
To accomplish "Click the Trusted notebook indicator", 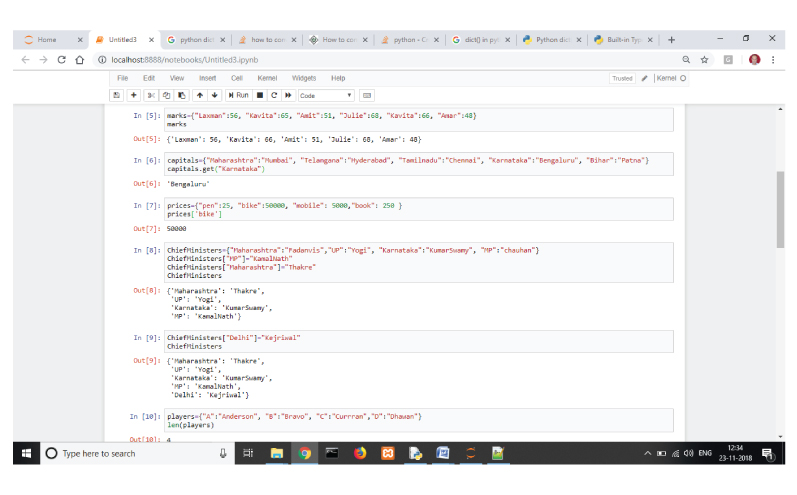I will pyautogui.click(x=622, y=78).
